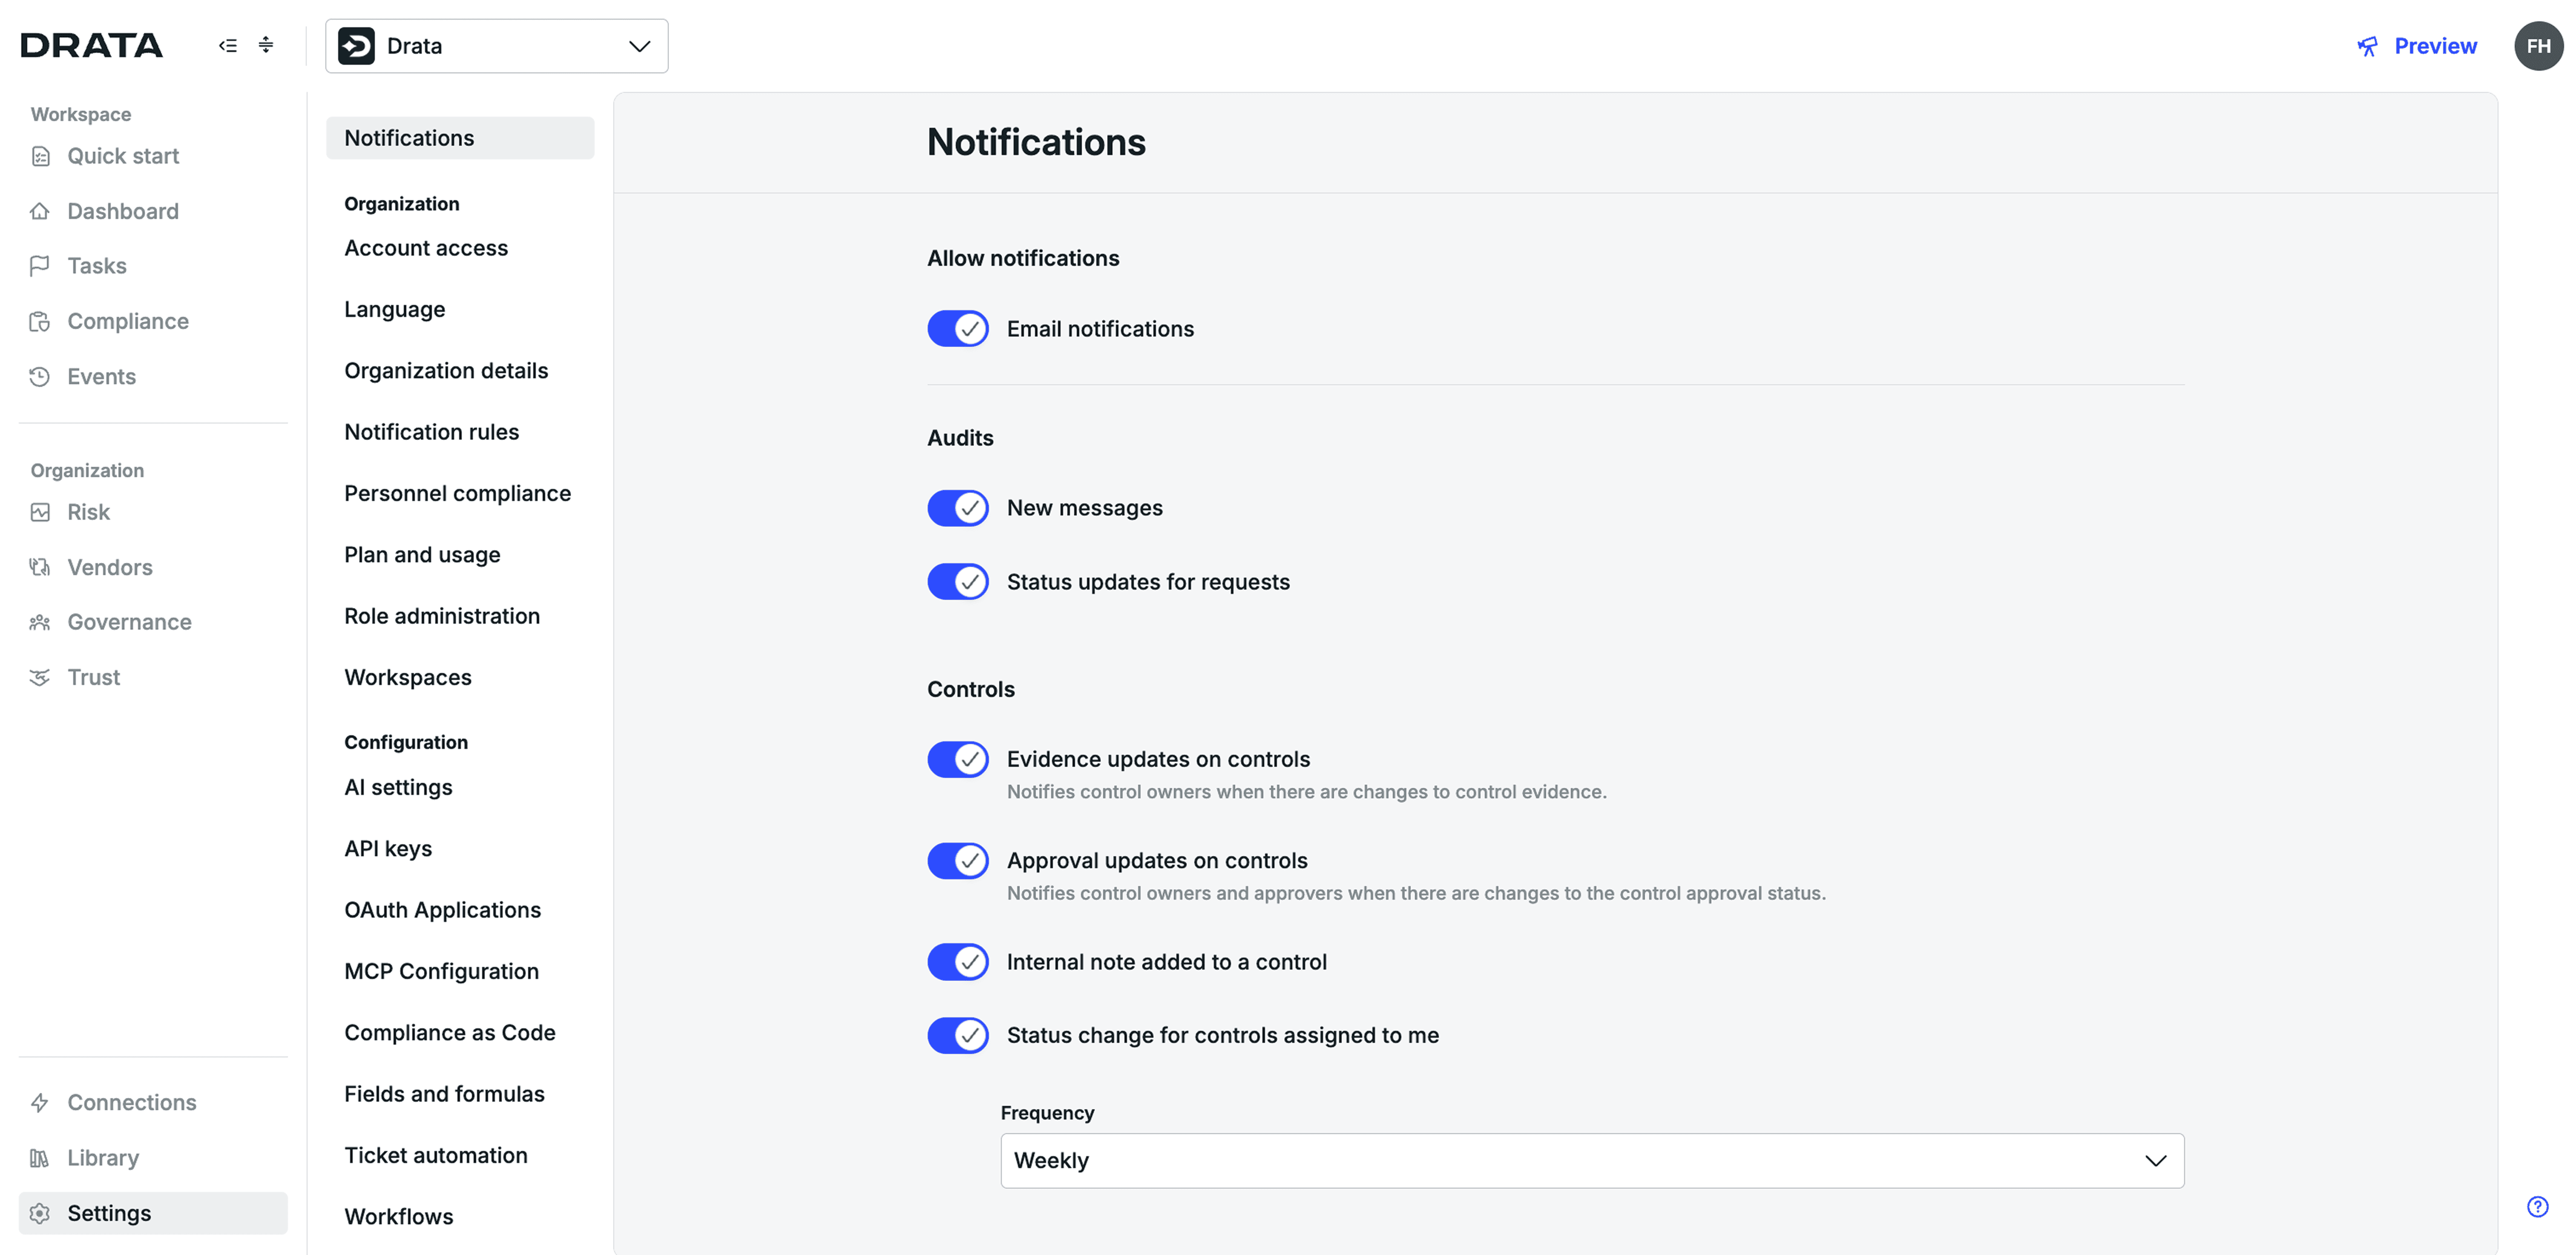Image resolution: width=2576 pixels, height=1255 pixels.
Task: Collapse the sidebar using the collapse icon
Action: click(x=228, y=45)
